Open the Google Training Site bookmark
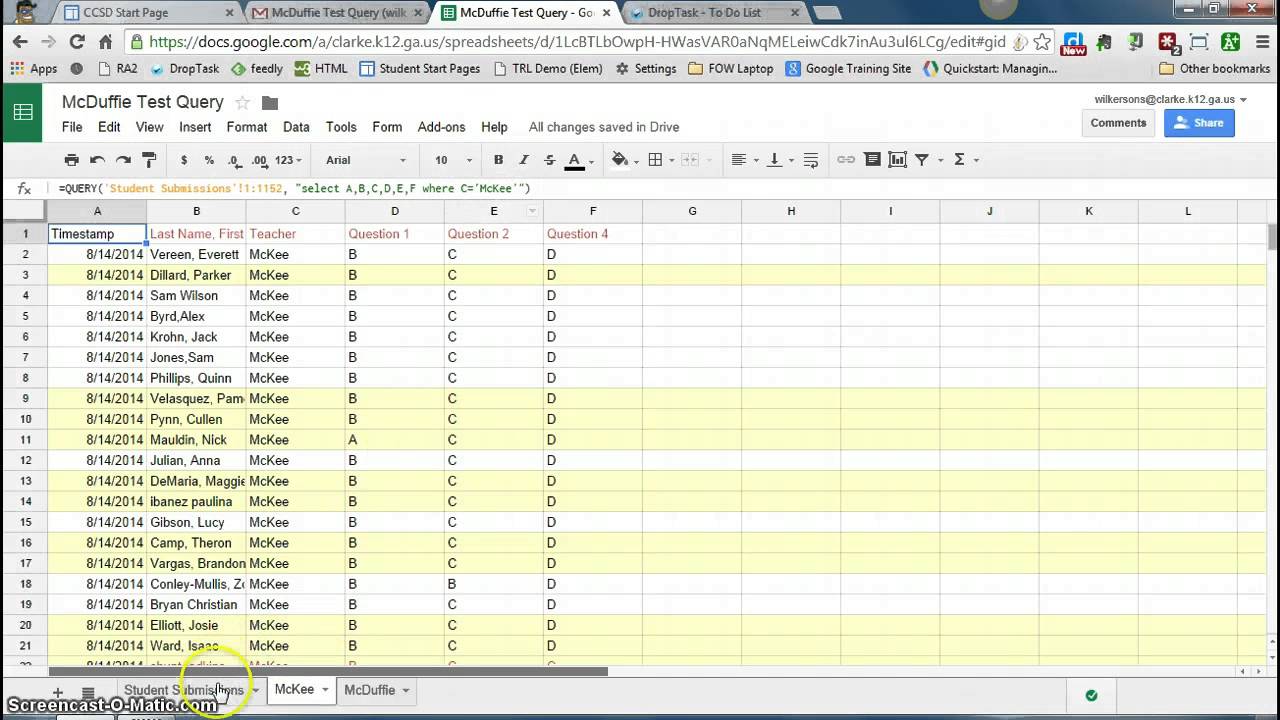Screen dimensions: 1280x720 [849, 69]
